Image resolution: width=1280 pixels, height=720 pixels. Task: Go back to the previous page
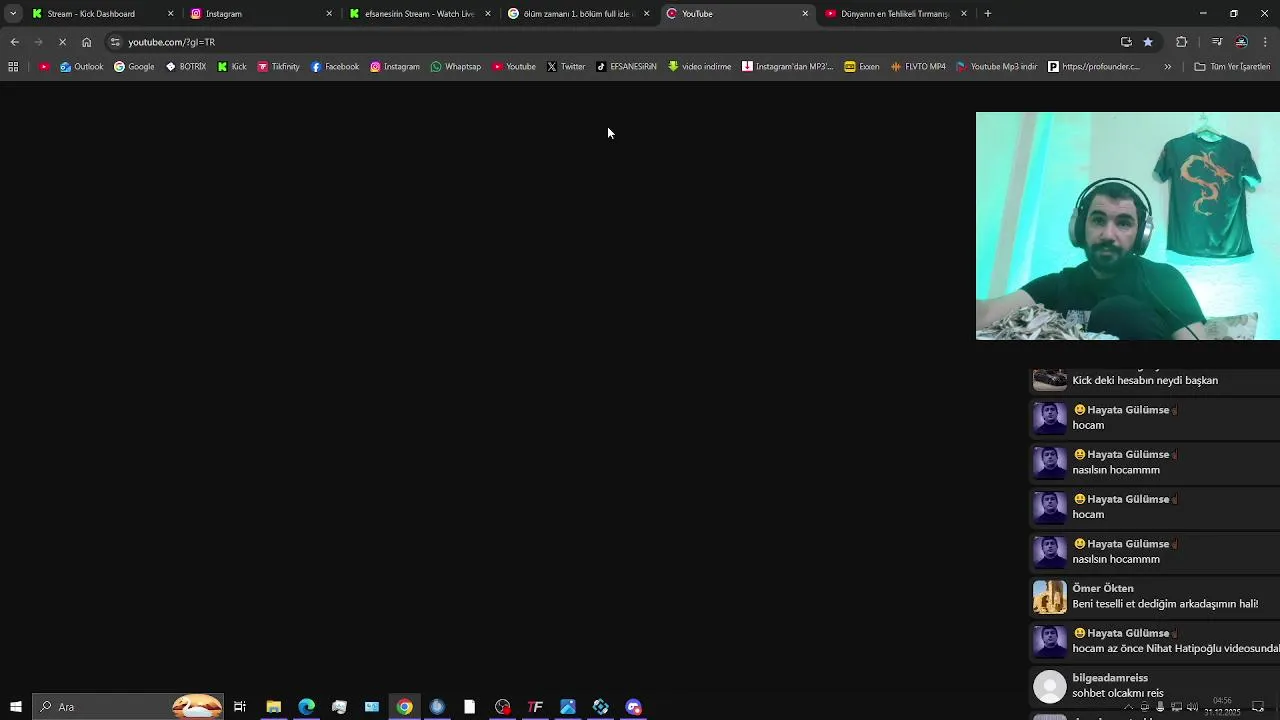(14, 42)
